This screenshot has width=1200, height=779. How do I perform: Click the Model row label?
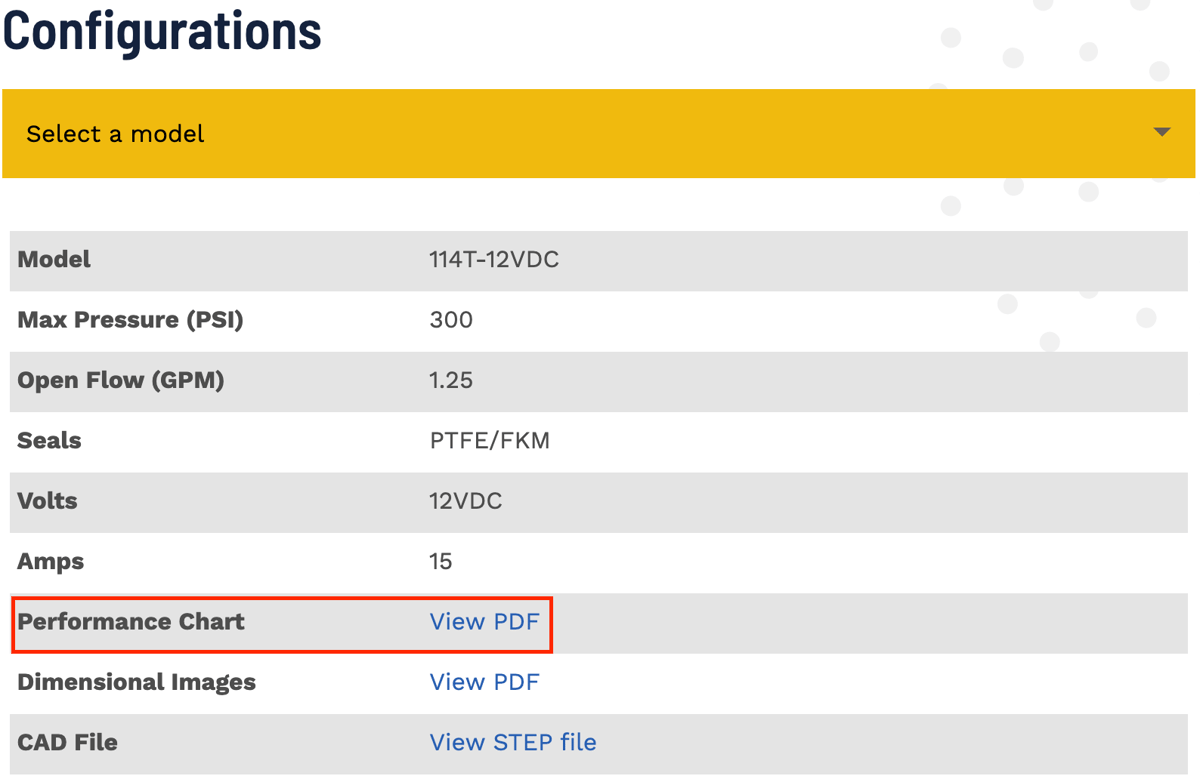(54, 260)
